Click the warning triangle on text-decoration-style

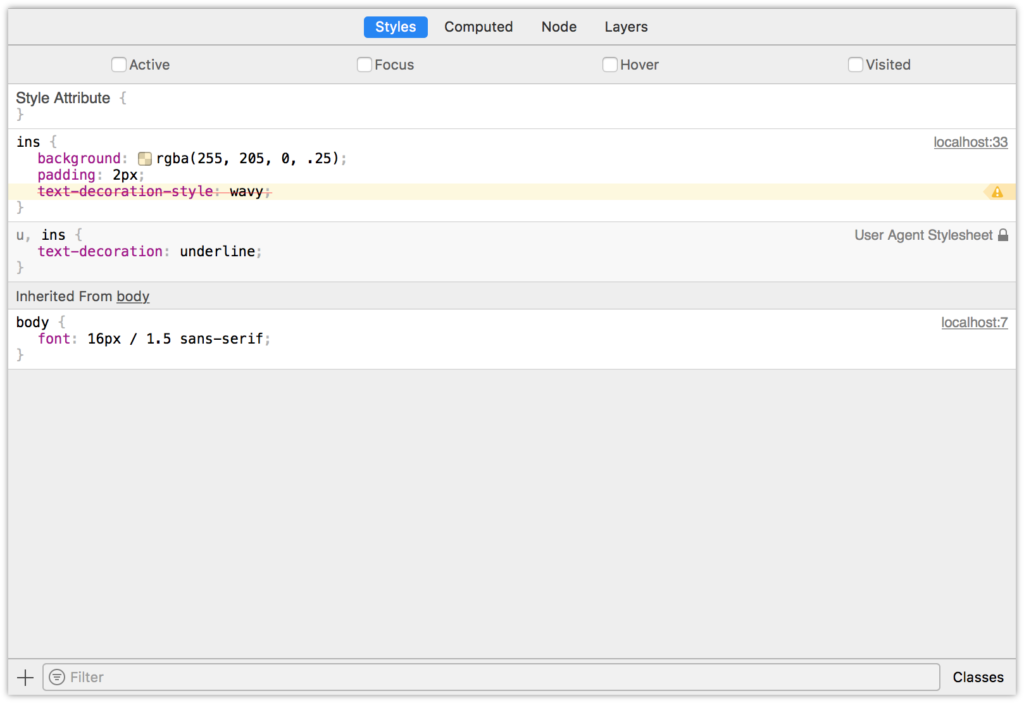point(997,192)
